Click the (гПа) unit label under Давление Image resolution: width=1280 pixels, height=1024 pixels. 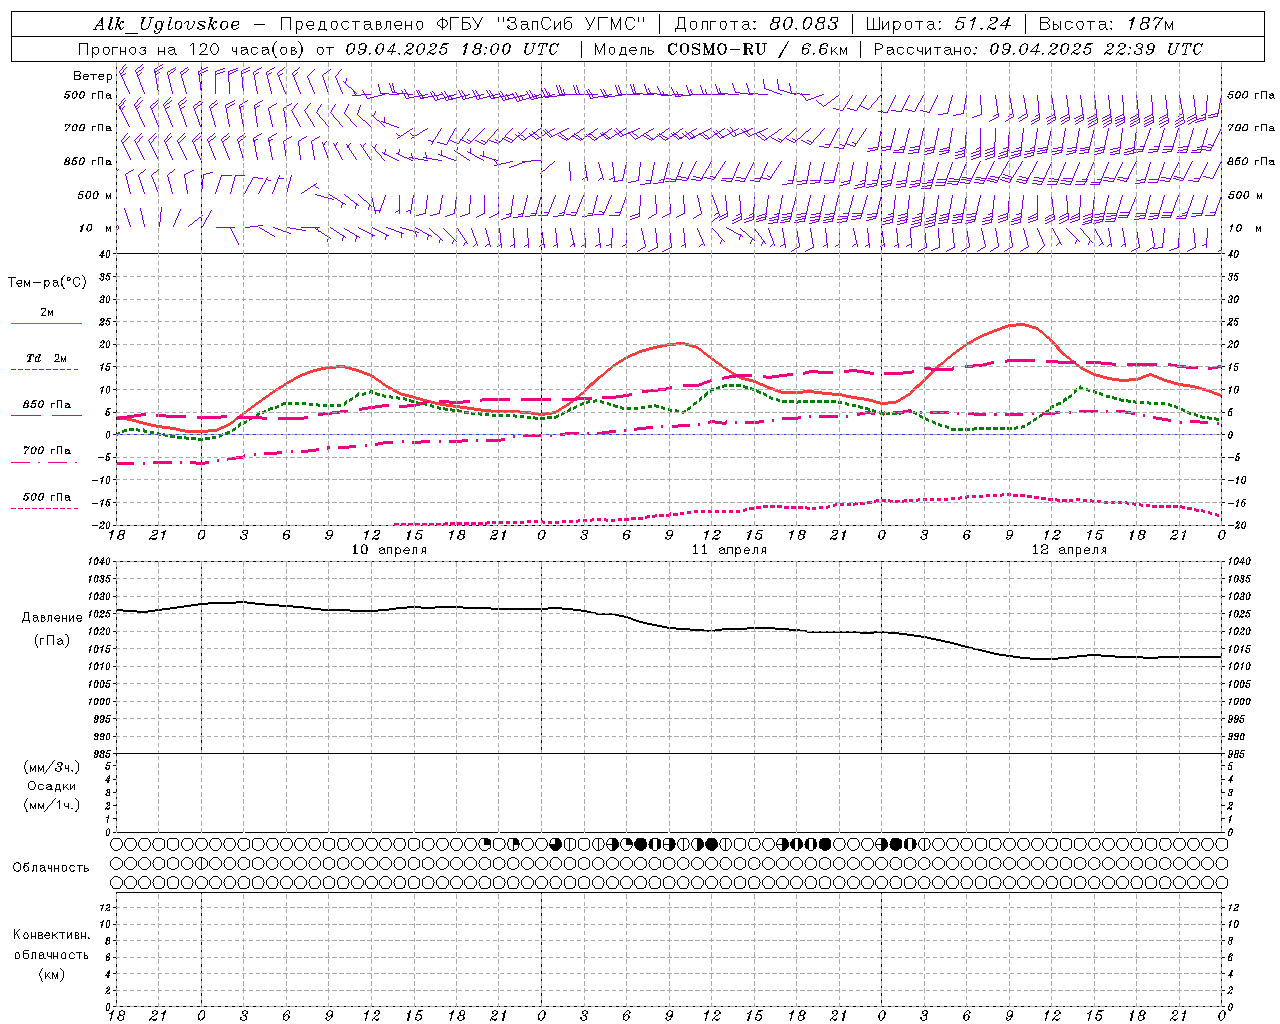point(52,640)
